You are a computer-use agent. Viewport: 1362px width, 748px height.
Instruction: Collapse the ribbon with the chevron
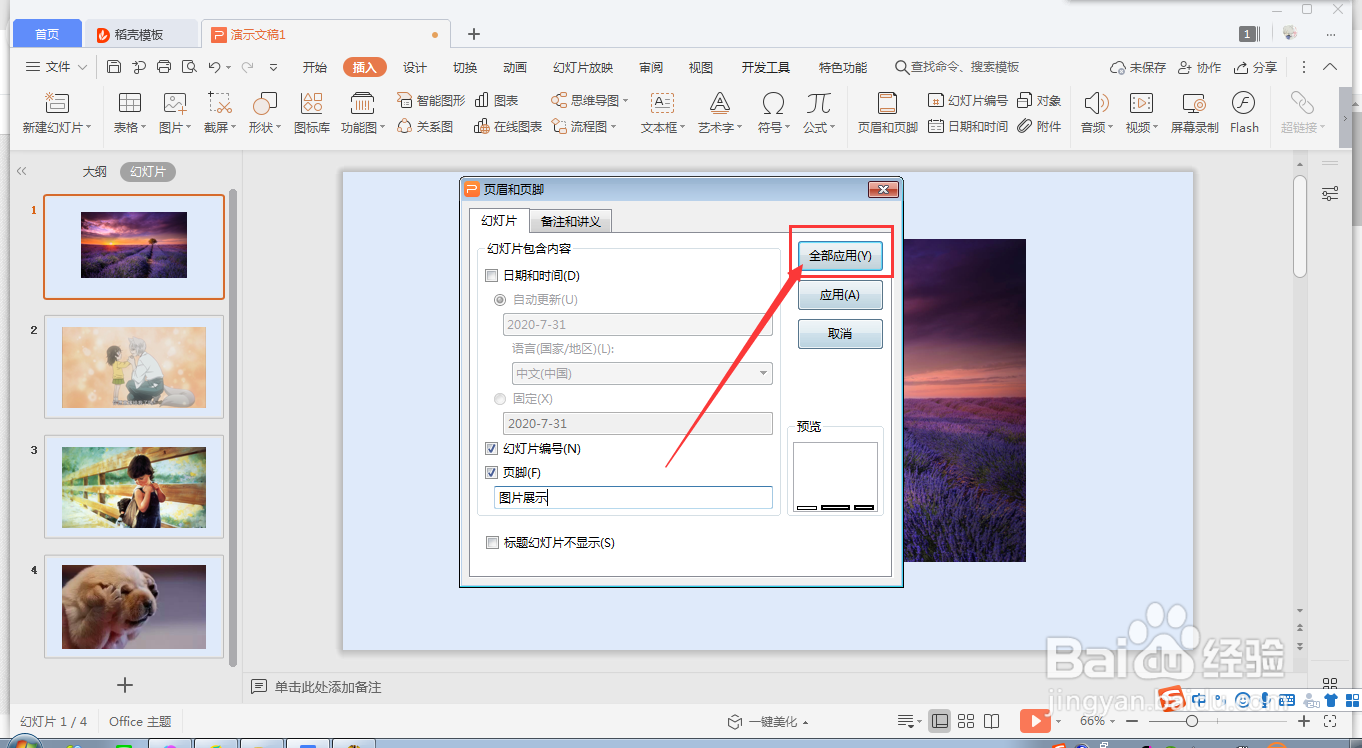coord(1330,67)
